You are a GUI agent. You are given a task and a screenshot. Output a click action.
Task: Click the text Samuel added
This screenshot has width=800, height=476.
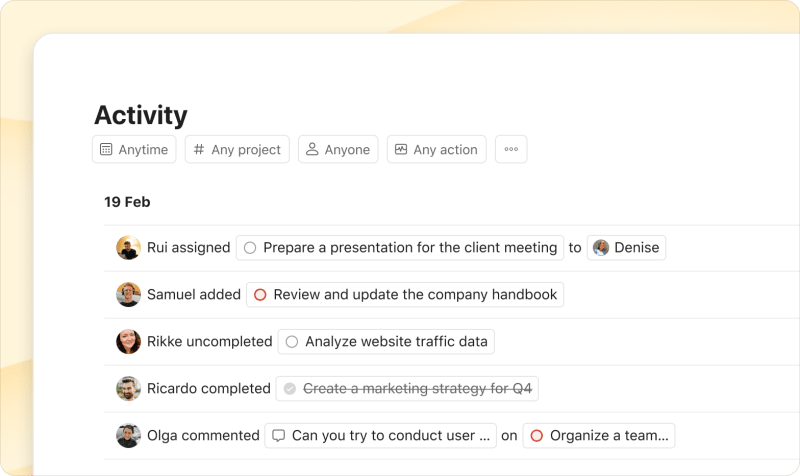pos(194,294)
